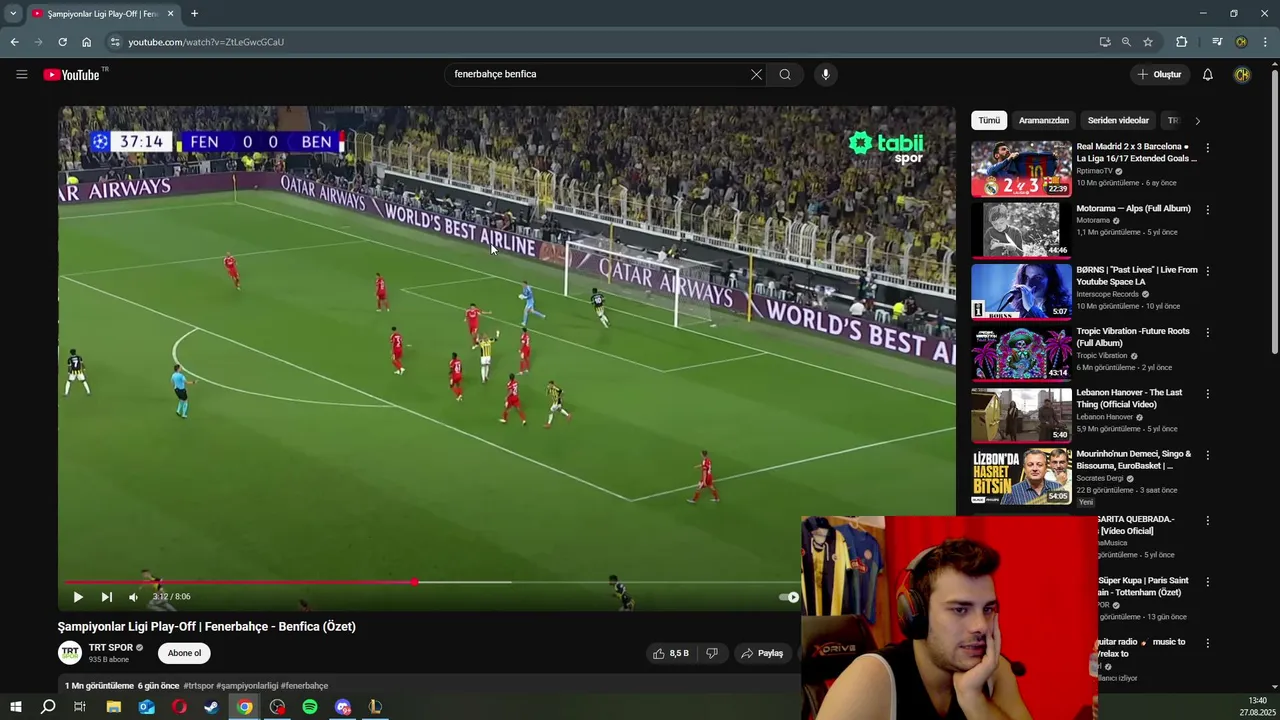Open Chrome three-dot menu

tap(1265, 42)
